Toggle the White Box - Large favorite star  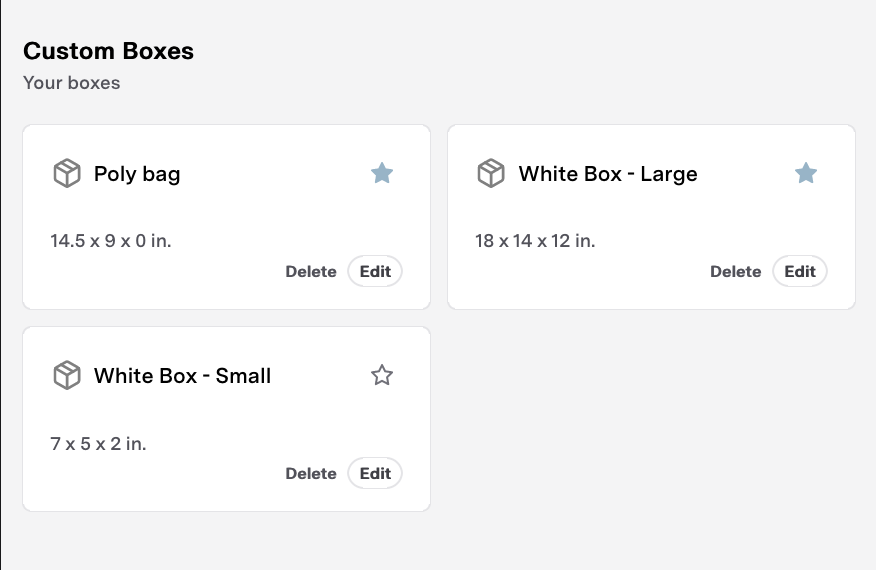(x=806, y=173)
